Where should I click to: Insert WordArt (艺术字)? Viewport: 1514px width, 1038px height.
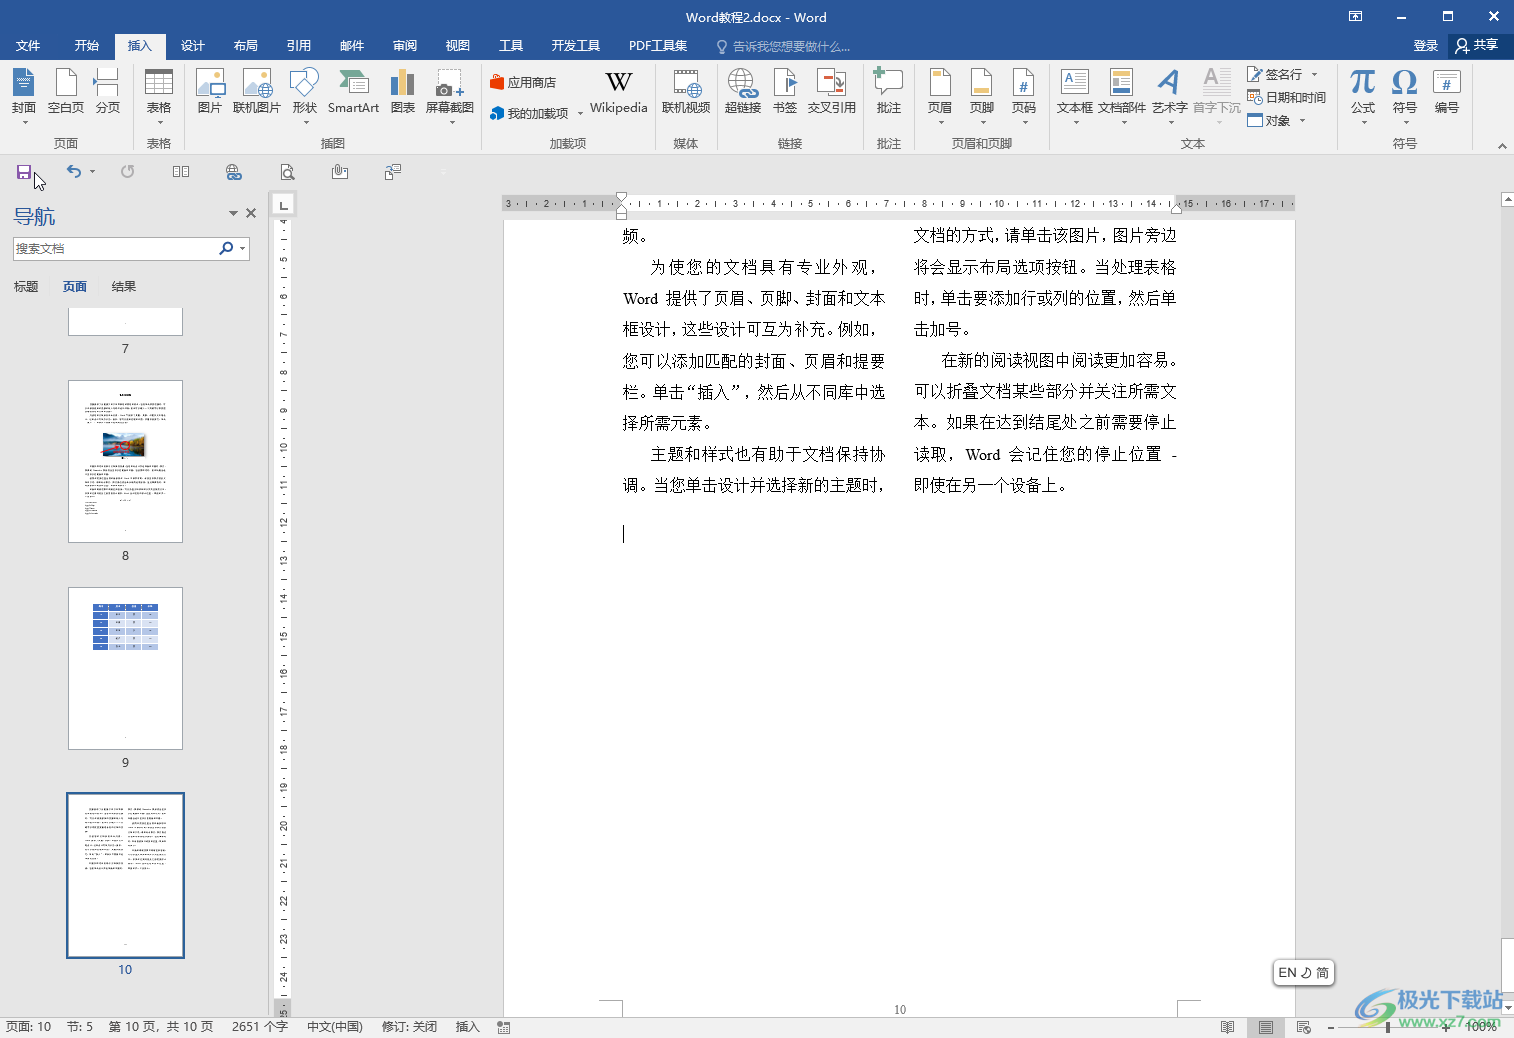click(1169, 96)
